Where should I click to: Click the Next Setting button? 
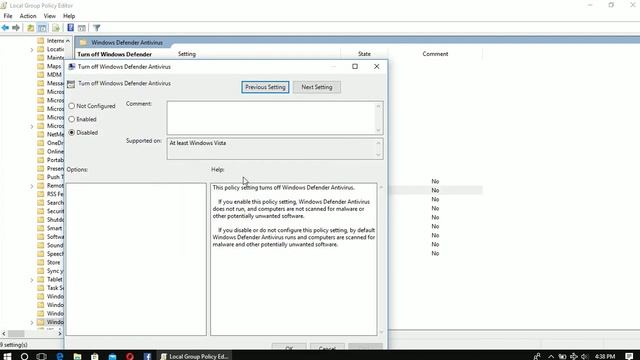tap(317, 87)
